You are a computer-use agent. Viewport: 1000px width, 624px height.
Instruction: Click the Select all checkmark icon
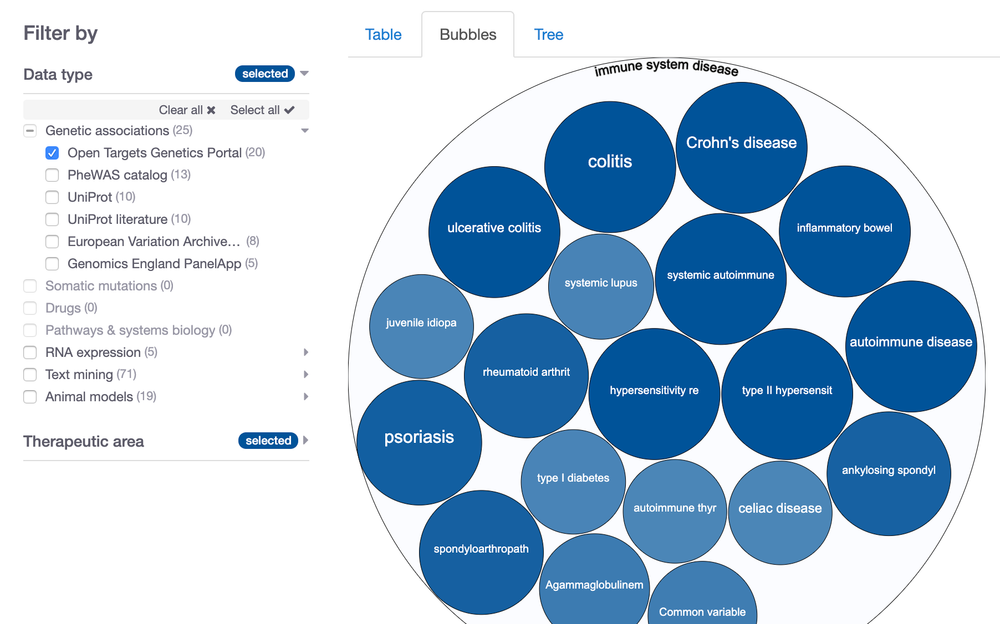290,110
